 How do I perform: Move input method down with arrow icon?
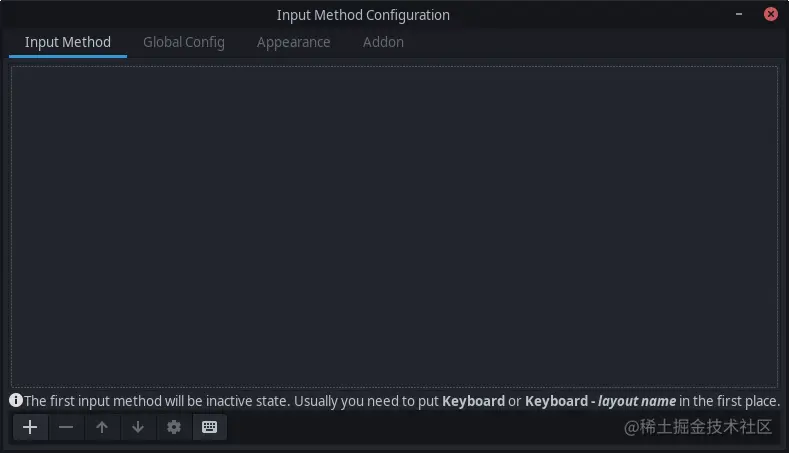(138, 427)
